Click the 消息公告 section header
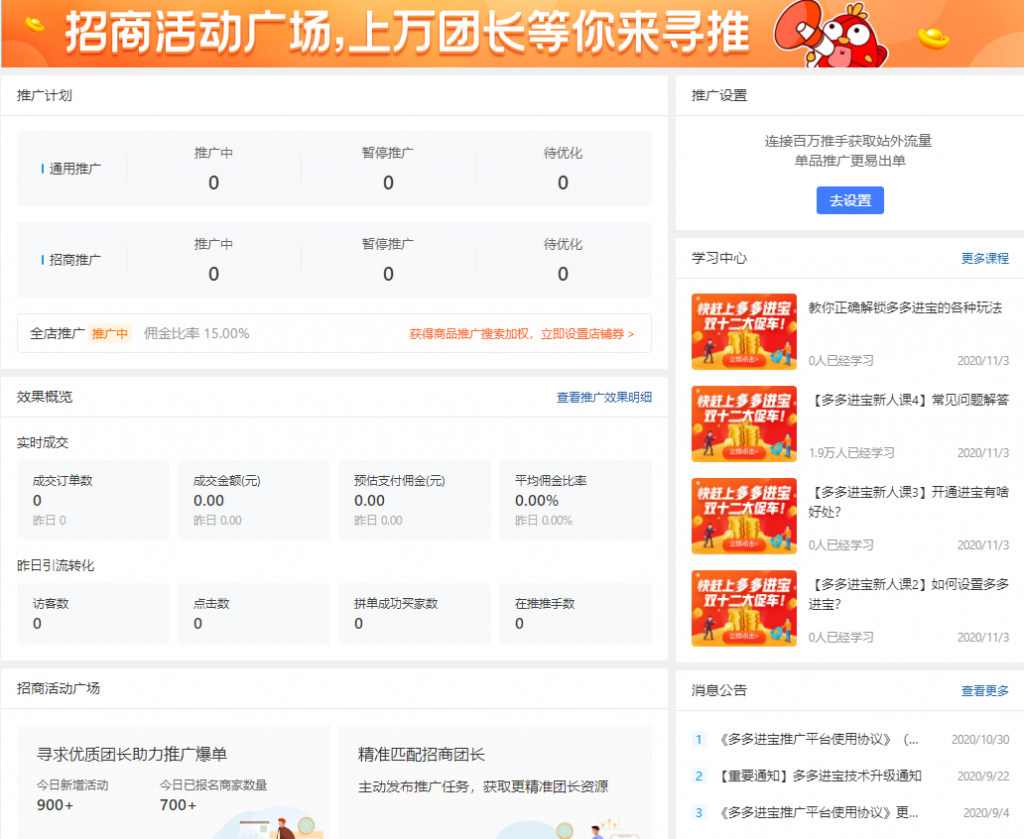The height and width of the screenshot is (839, 1024). coord(719,691)
